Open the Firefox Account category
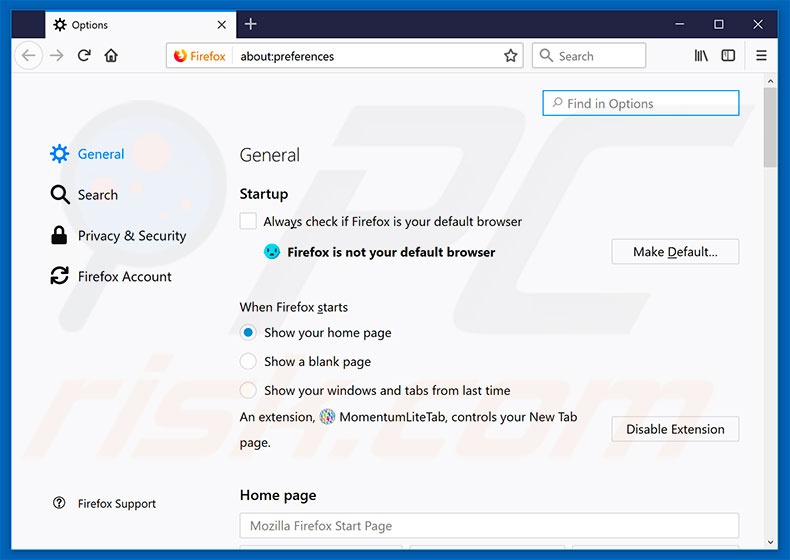Image resolution: width=790 pixels, height=560 pixels. pos(111,276)
